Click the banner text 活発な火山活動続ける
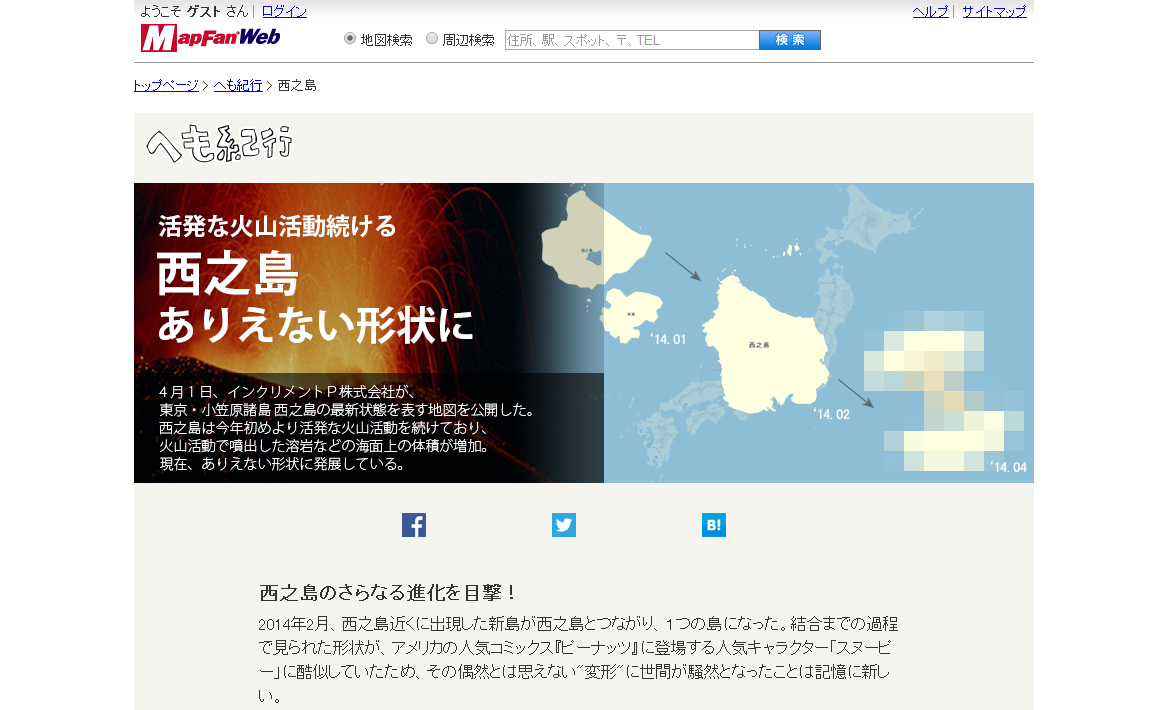 click(x=277, y=226)
